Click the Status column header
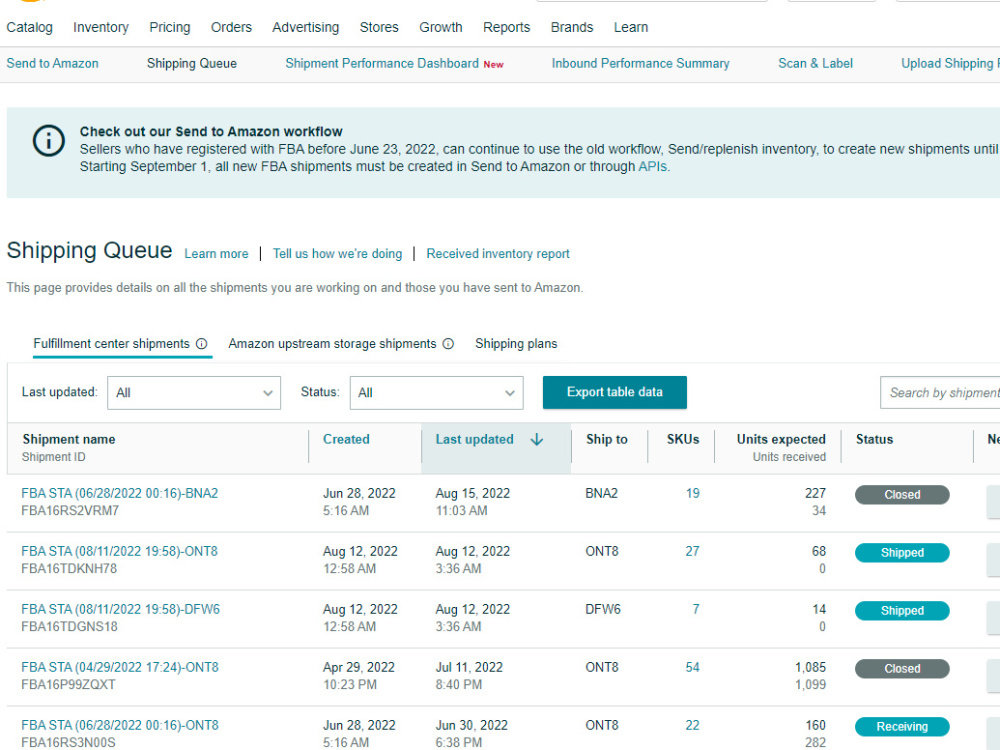 874,439
